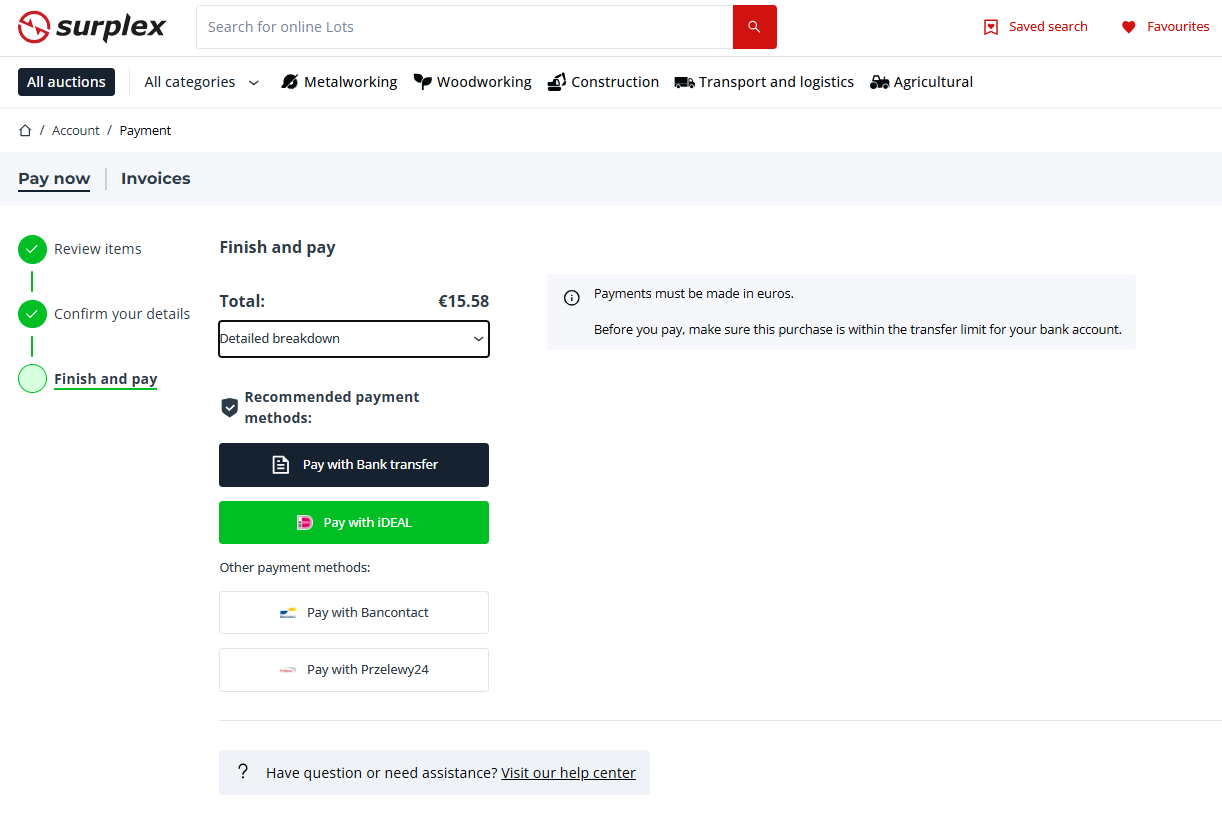Viewport: 1222px width, 823px height.
Task: Click the Saved search bookmark icon
Action: click(x=991, y=27)
